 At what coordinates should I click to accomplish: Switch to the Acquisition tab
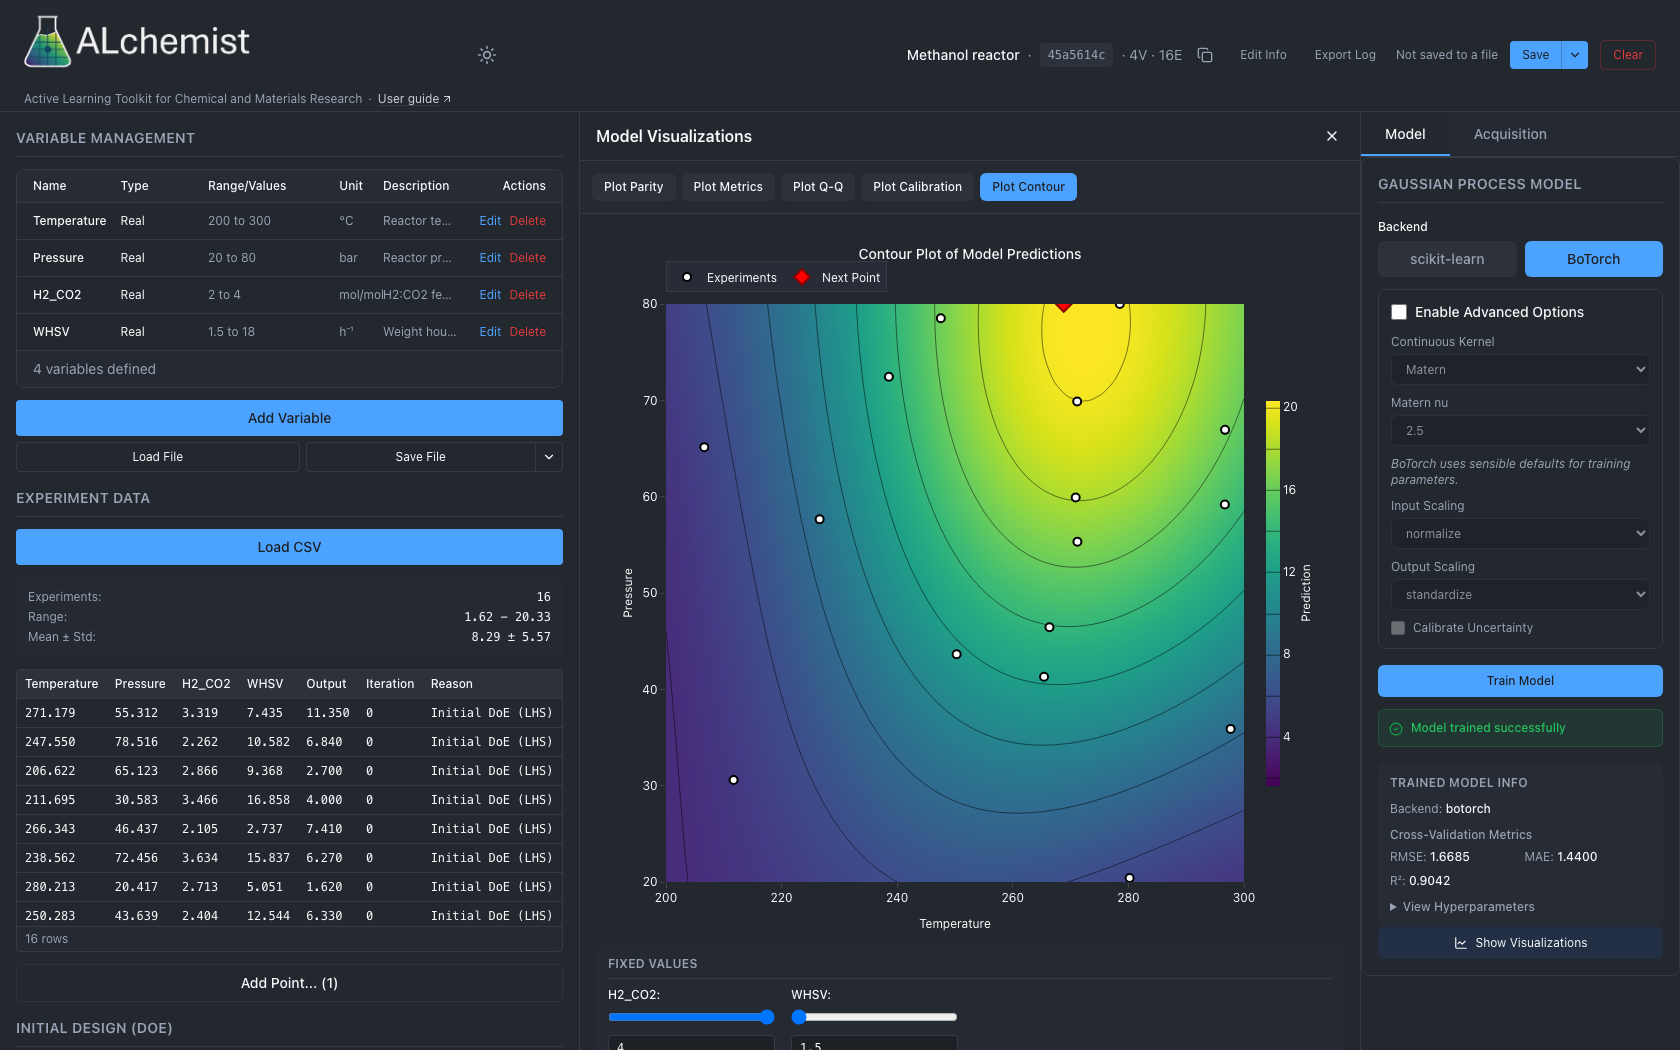point(1510,134)
